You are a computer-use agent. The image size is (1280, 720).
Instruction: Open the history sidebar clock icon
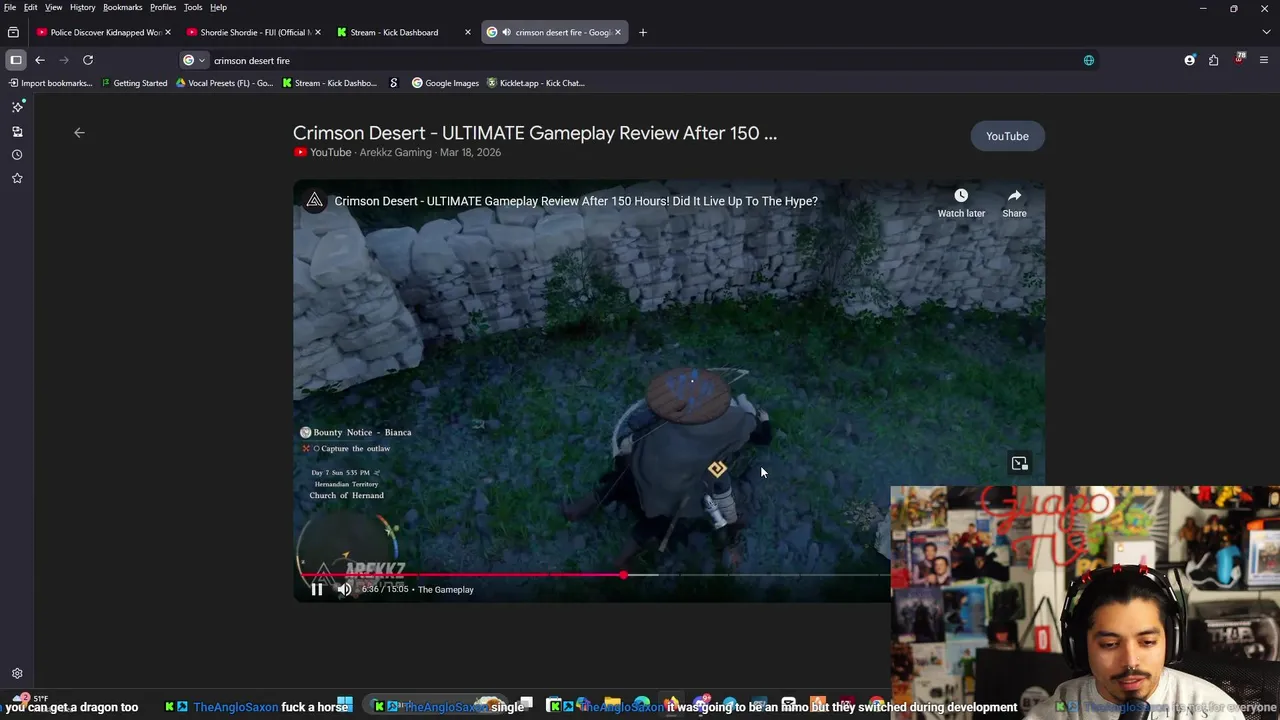pyautogui.click(x=17, y=155)
